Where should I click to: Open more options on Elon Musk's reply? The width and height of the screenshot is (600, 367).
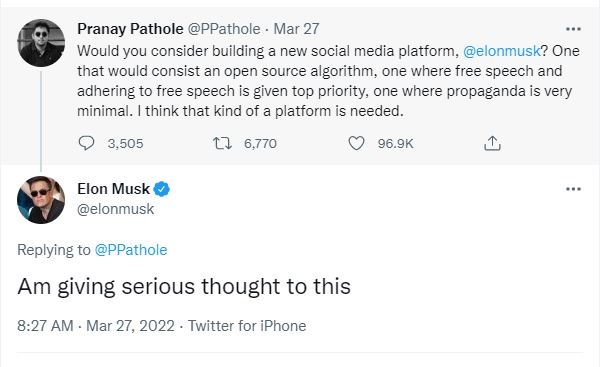coord(573,189)
